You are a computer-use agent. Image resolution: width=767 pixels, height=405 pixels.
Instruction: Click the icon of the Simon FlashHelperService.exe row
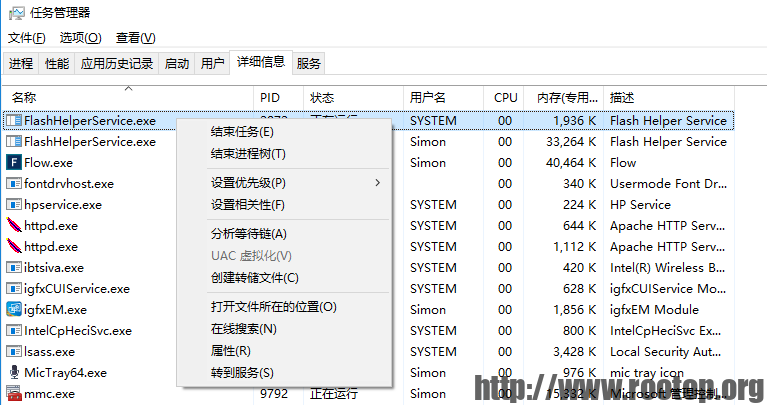(14, 141)
